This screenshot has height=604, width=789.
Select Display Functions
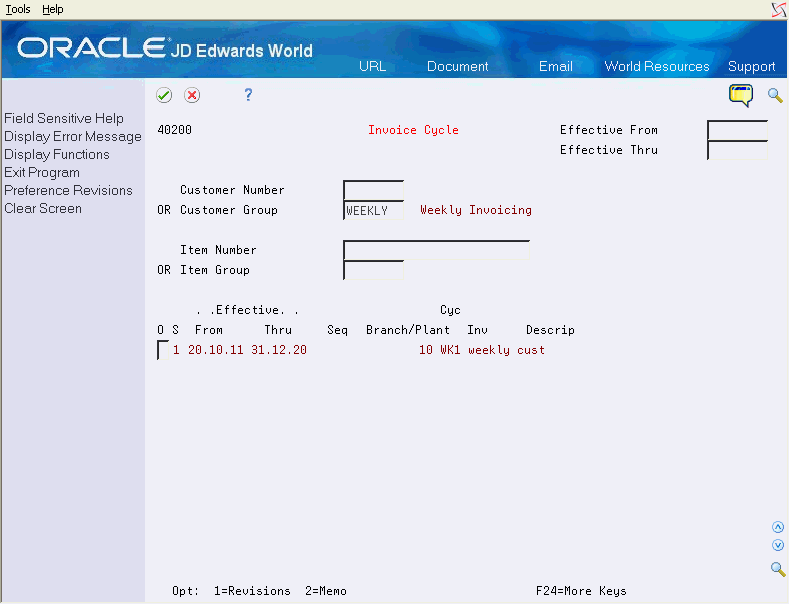tap(57, 155)
